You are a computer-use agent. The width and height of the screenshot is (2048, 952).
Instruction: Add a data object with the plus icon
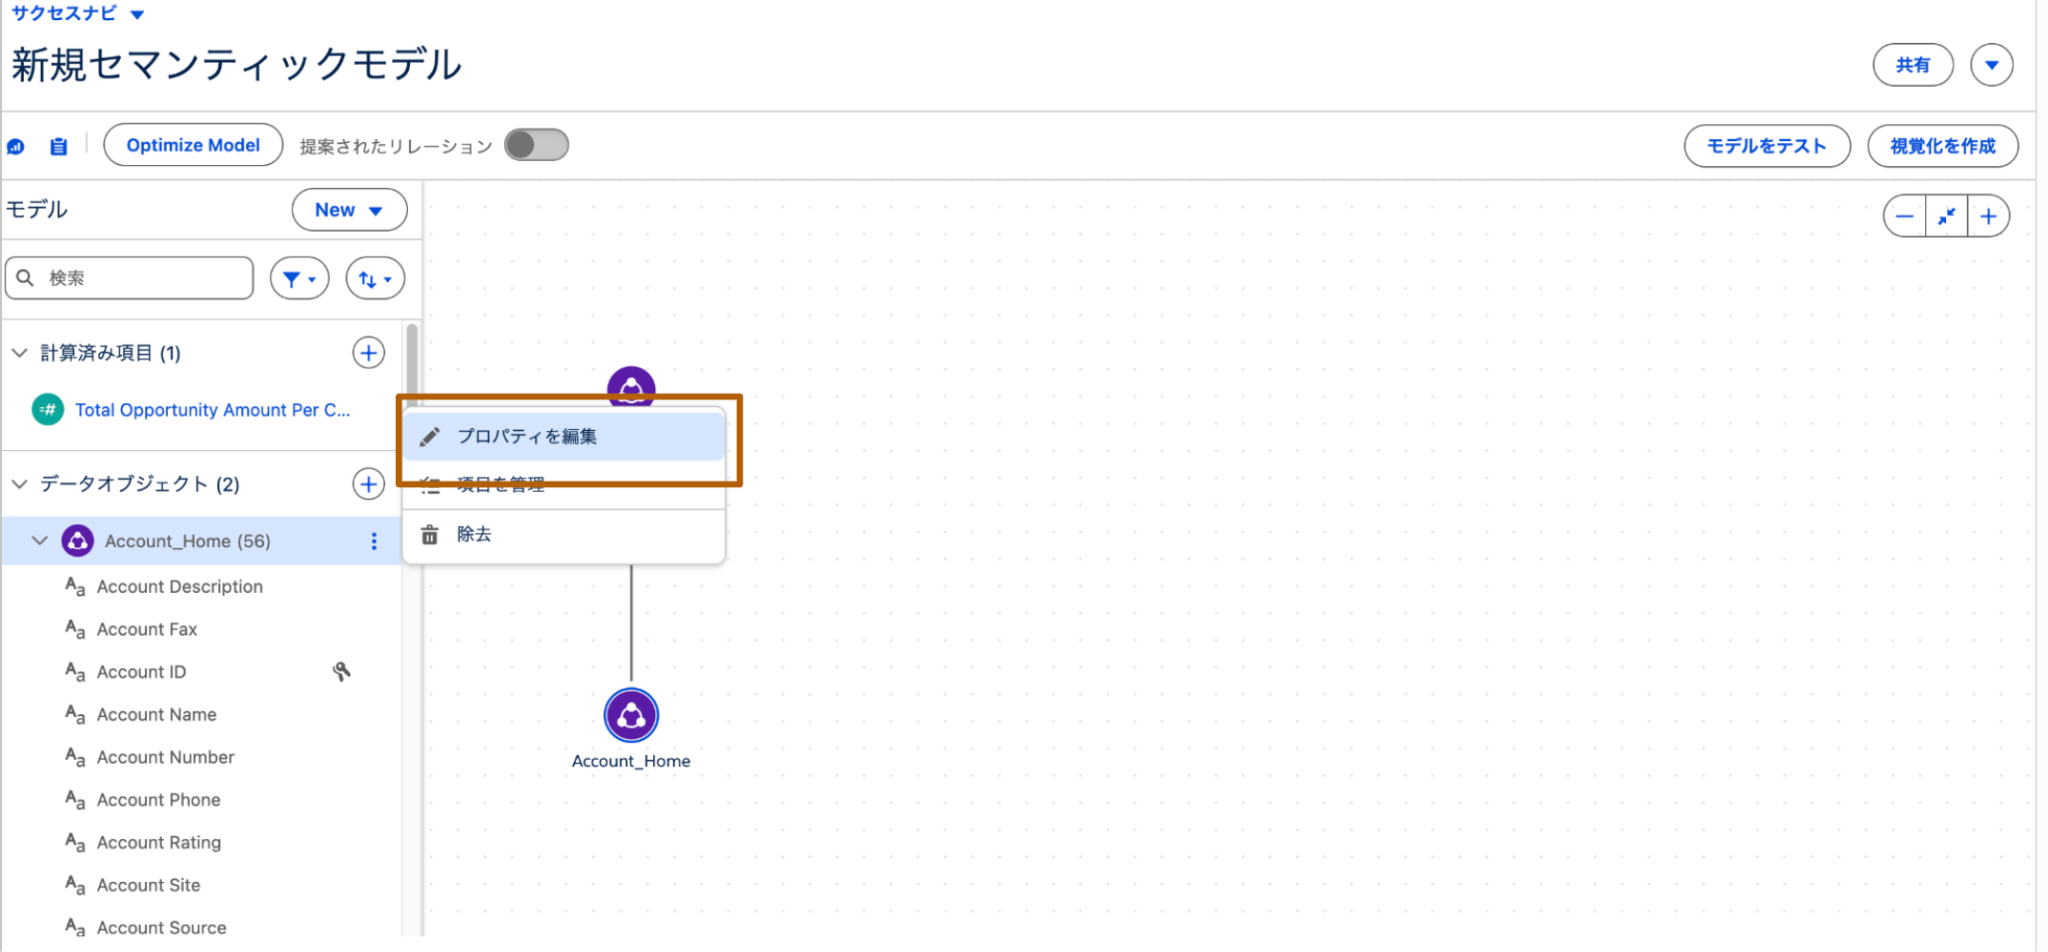pos(368,483)
